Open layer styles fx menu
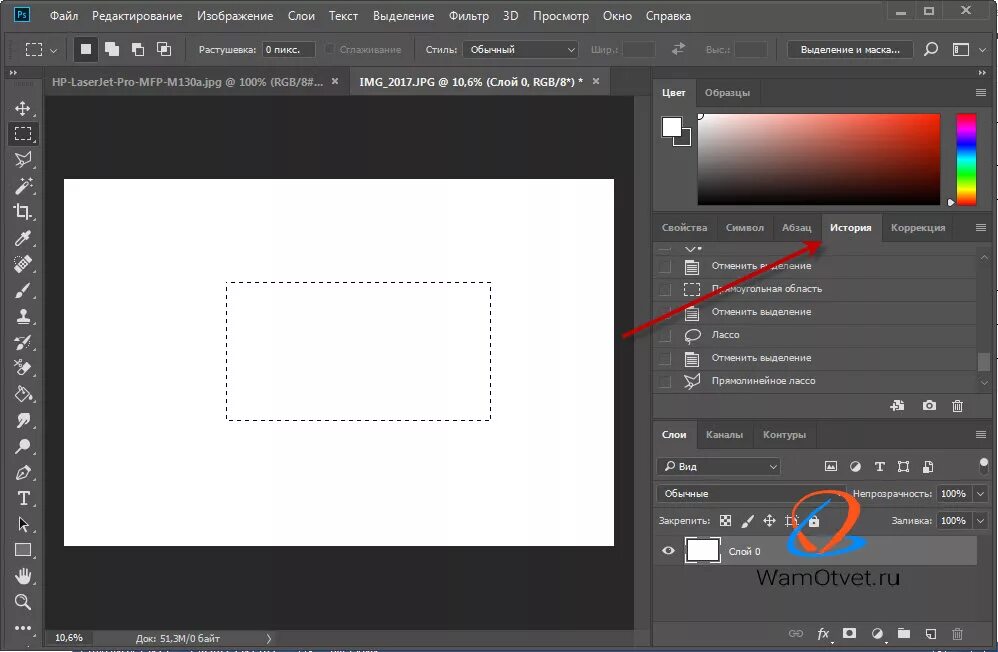Viewport: 998px width, 652px height. 824,634
